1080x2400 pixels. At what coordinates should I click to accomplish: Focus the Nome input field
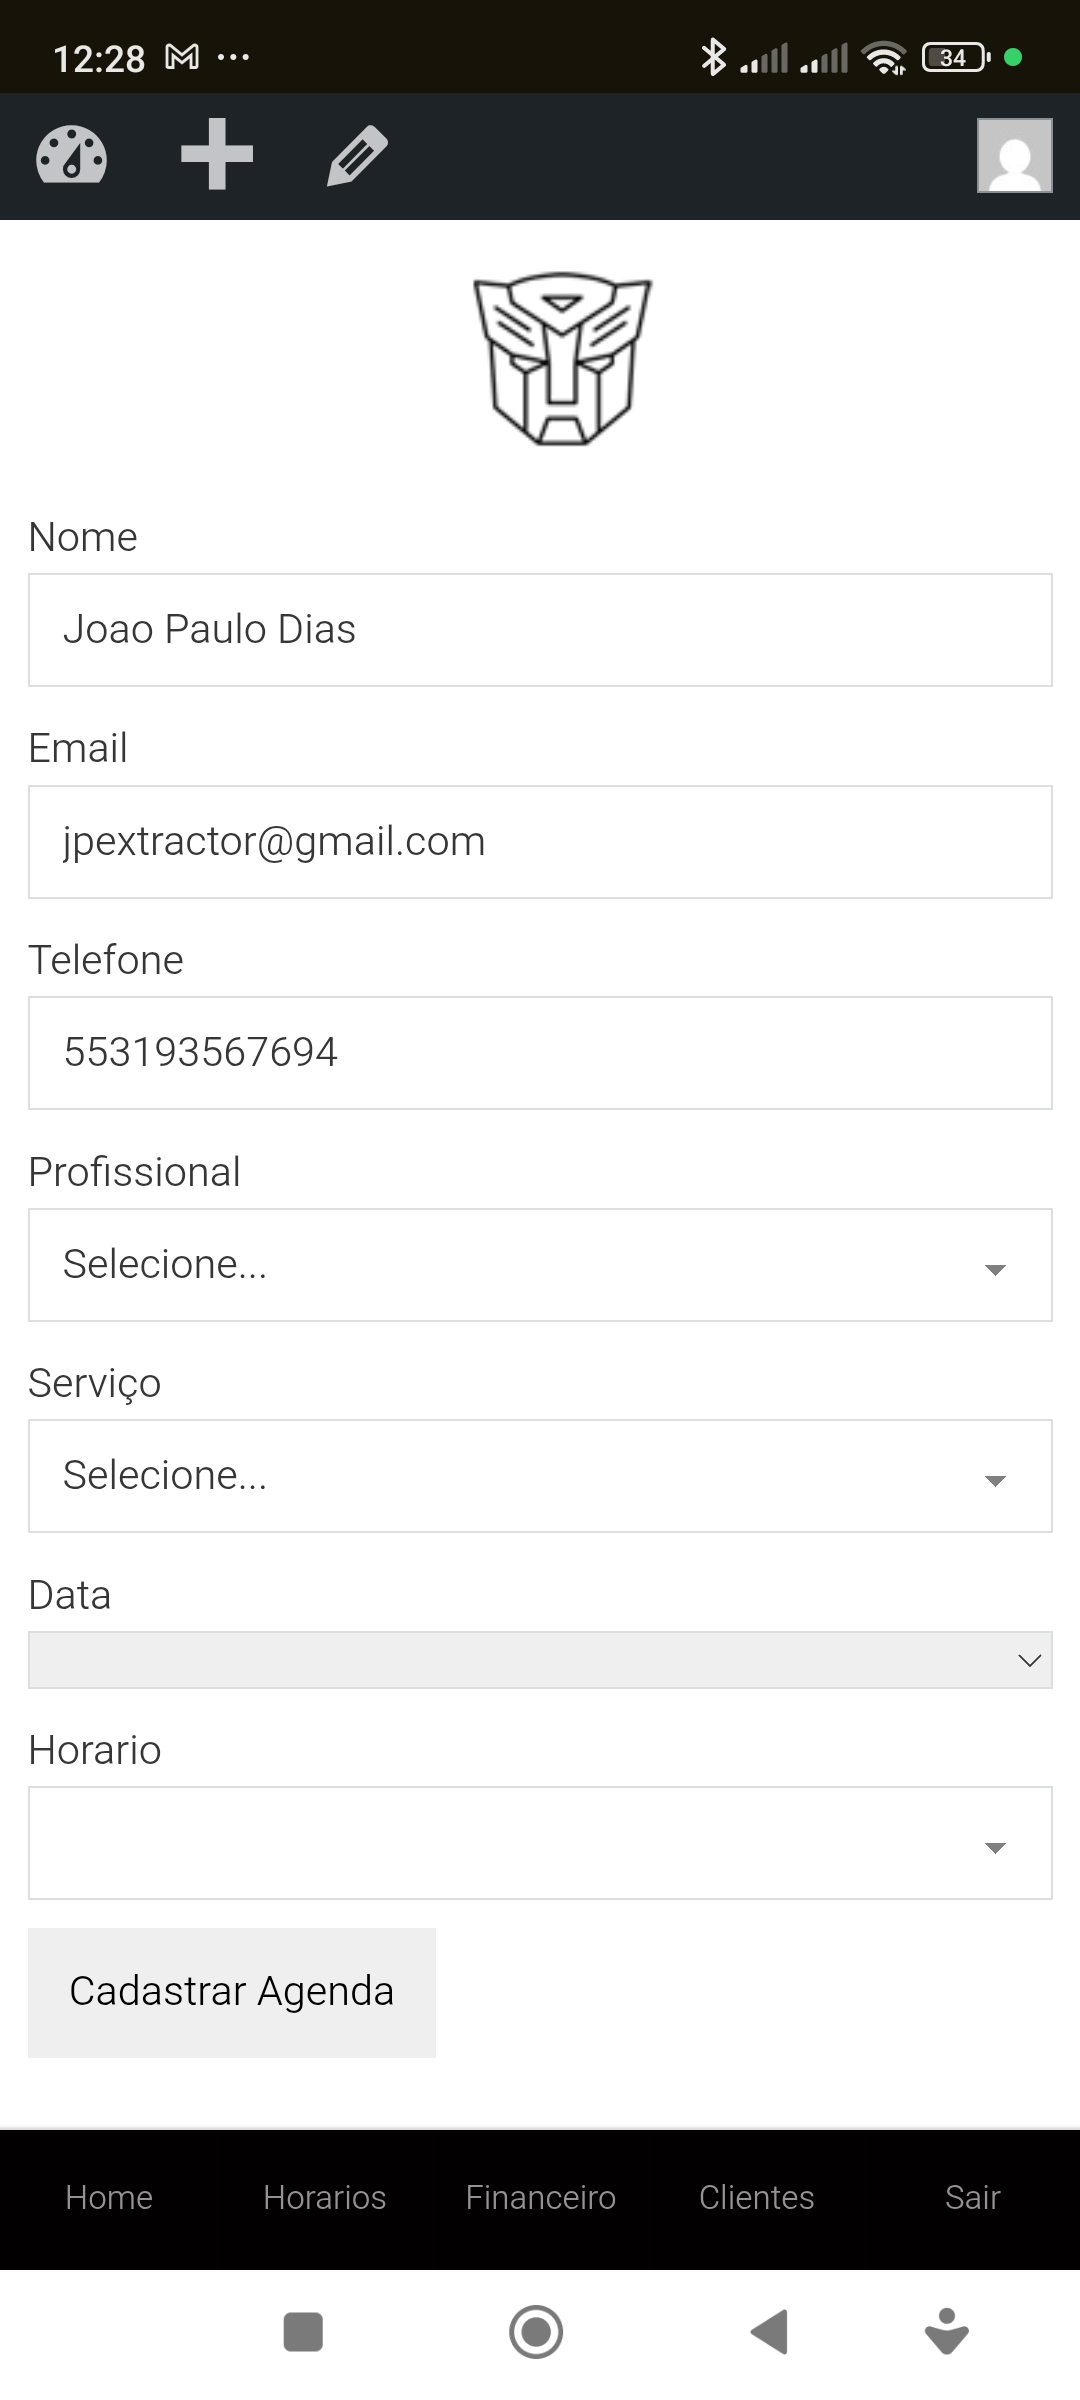540,630
